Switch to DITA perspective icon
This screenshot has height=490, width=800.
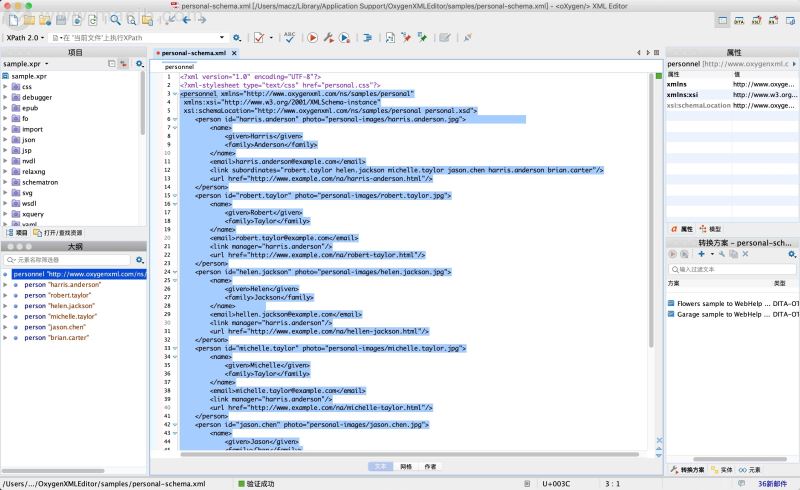click(x=739, y=20)
